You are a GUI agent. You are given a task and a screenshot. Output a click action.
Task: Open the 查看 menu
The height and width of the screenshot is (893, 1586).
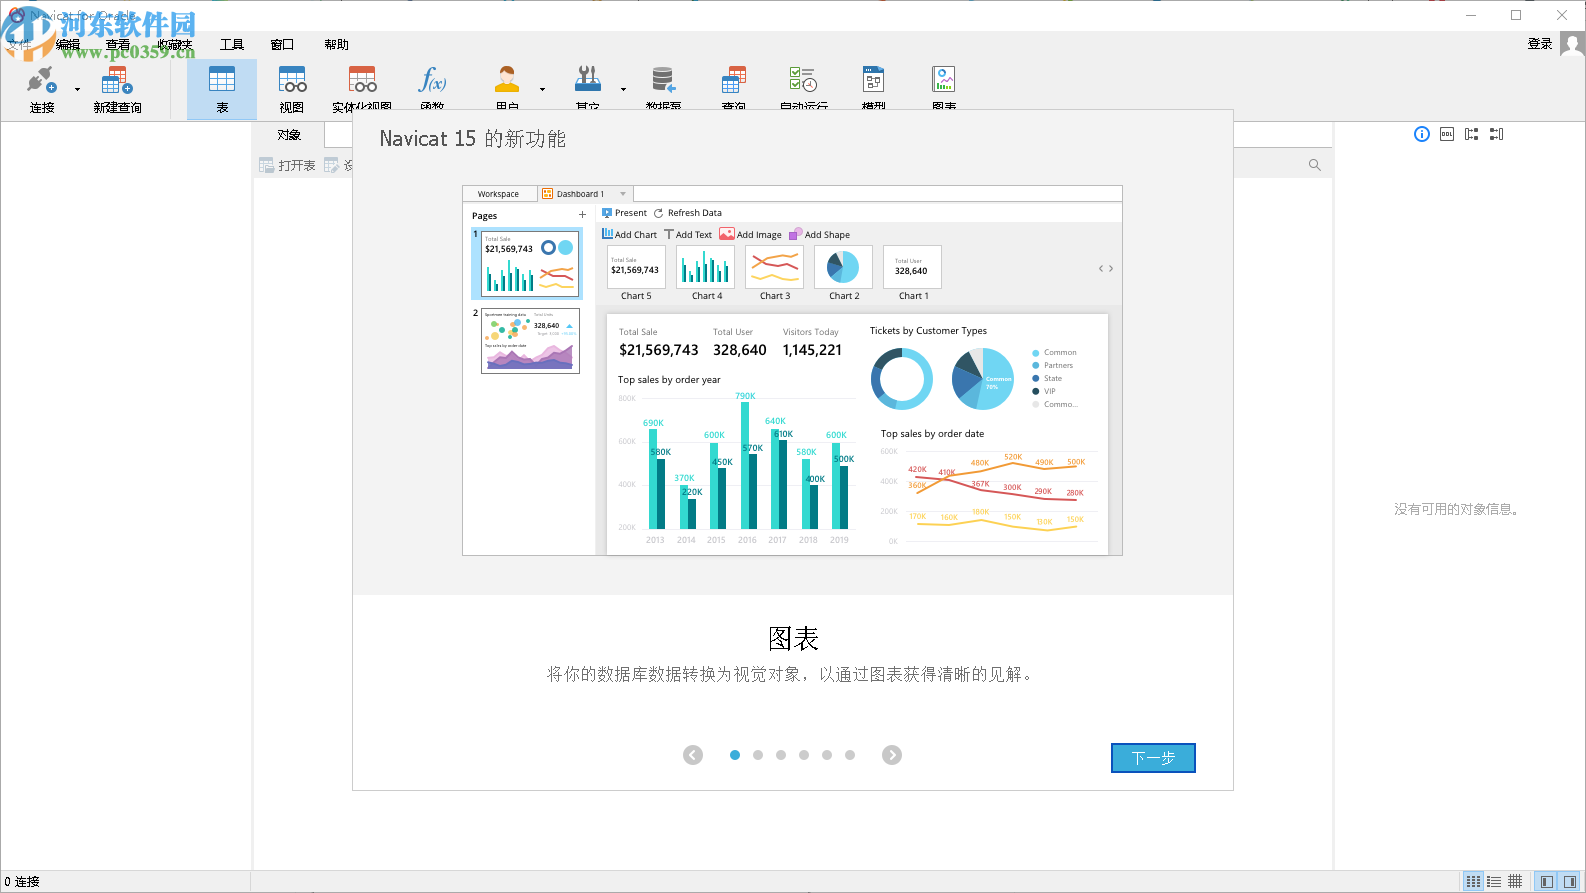(118, 44)
